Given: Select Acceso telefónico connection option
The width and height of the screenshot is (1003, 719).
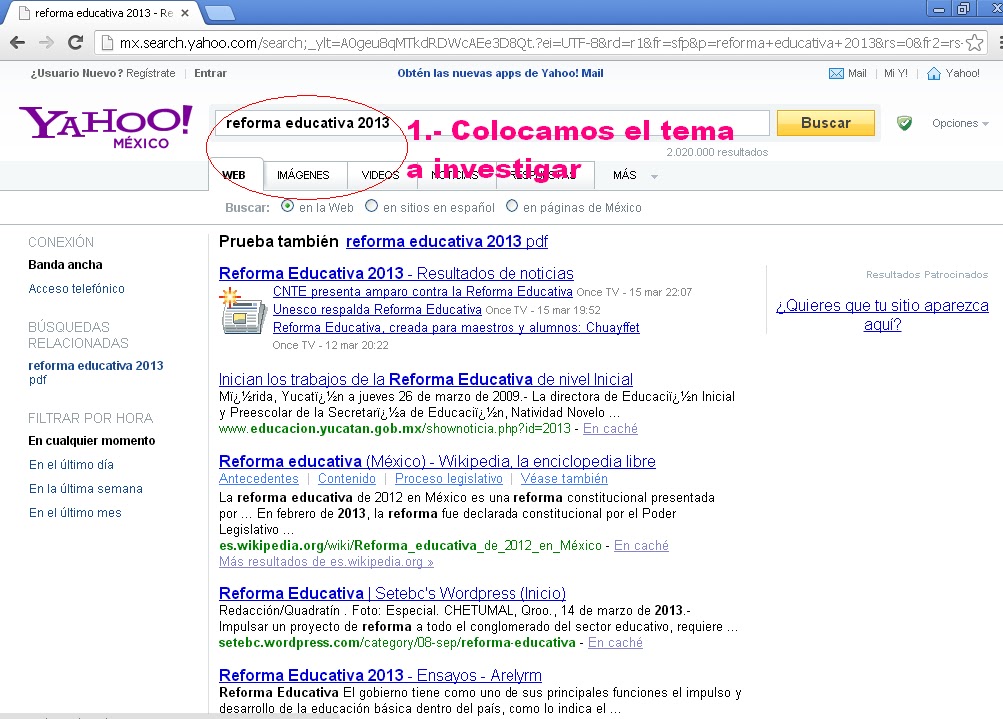Looking at the screenshot, I should click(x=76, y=289).
